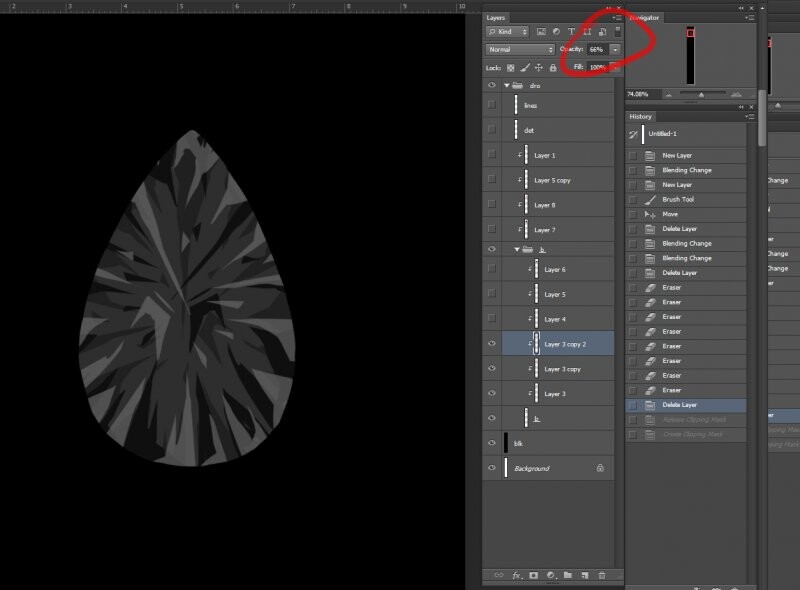
Task: Show the hidden lines layer
Action: click(491, 105)
